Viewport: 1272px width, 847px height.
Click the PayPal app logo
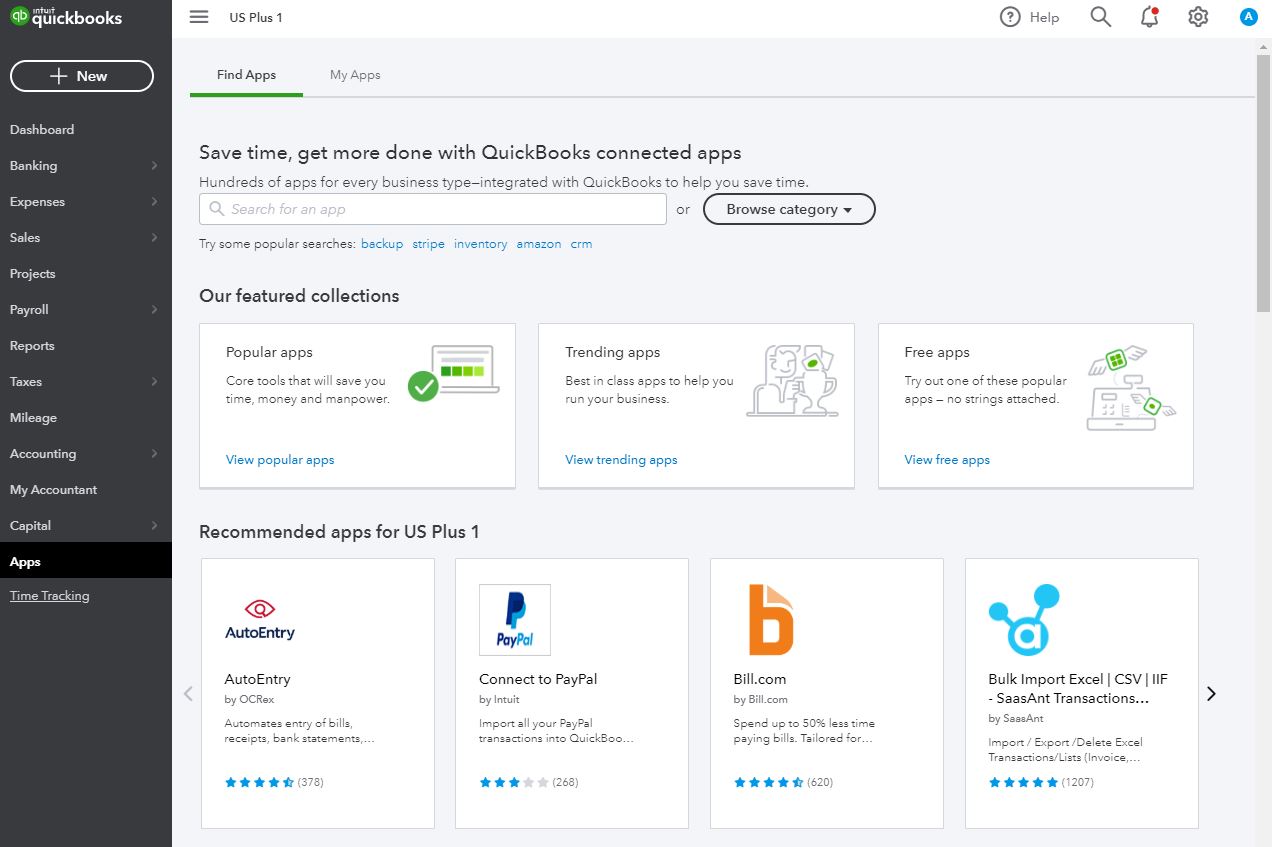click(x=514, y=620)
